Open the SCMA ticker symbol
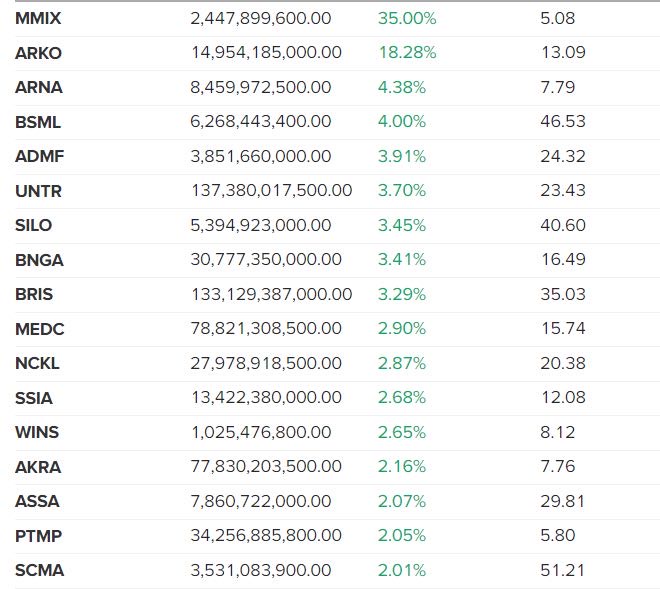 (x=39, y=571)
